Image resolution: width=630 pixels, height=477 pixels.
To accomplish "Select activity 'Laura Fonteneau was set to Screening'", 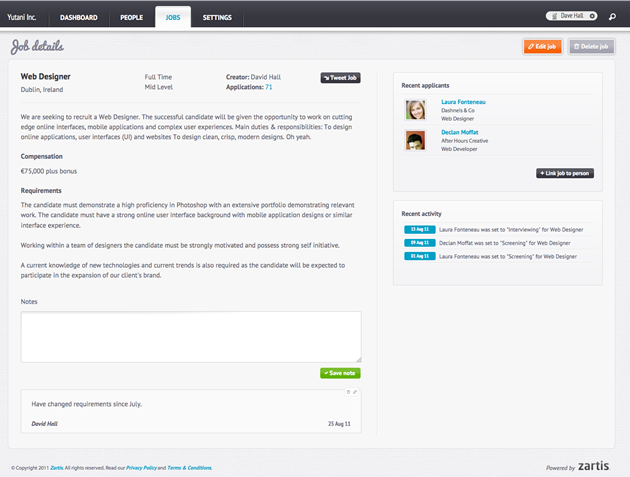I will point(507,256).
